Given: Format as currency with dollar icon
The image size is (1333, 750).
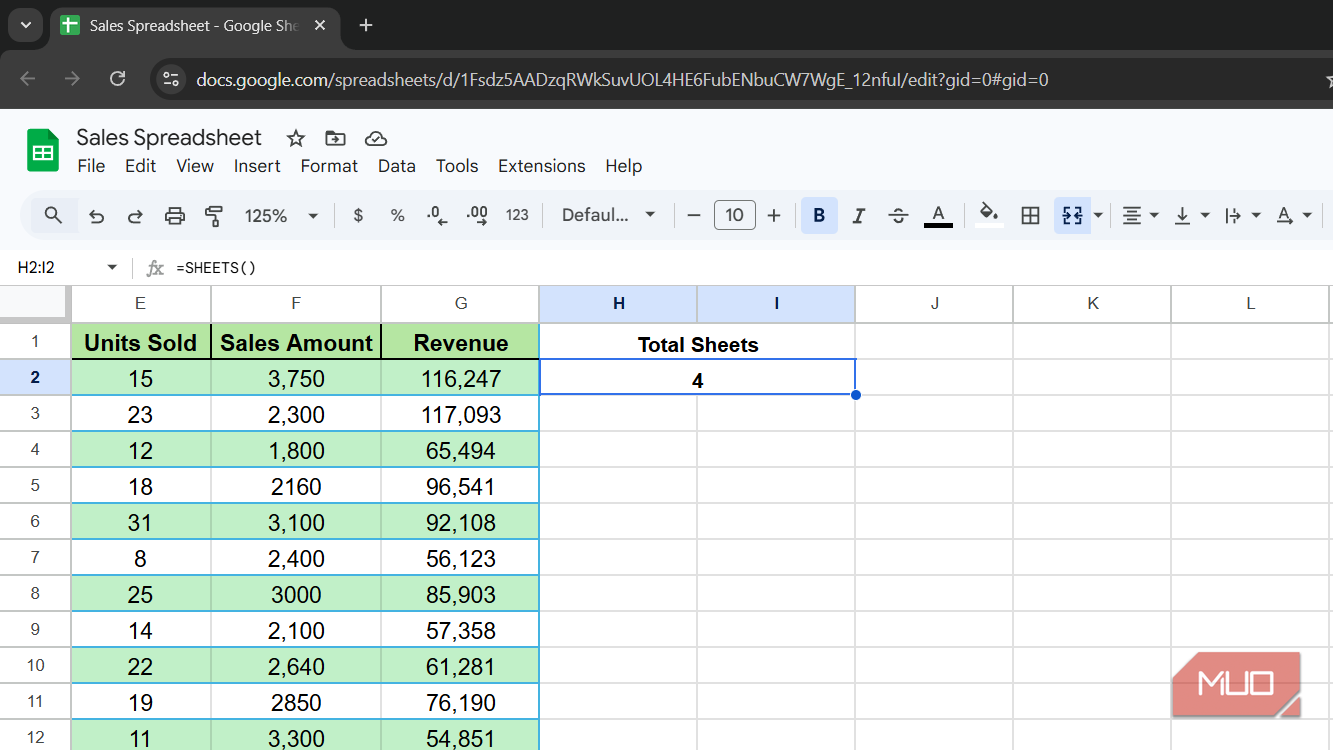Looking at the screenshot, I should (358, 215).
